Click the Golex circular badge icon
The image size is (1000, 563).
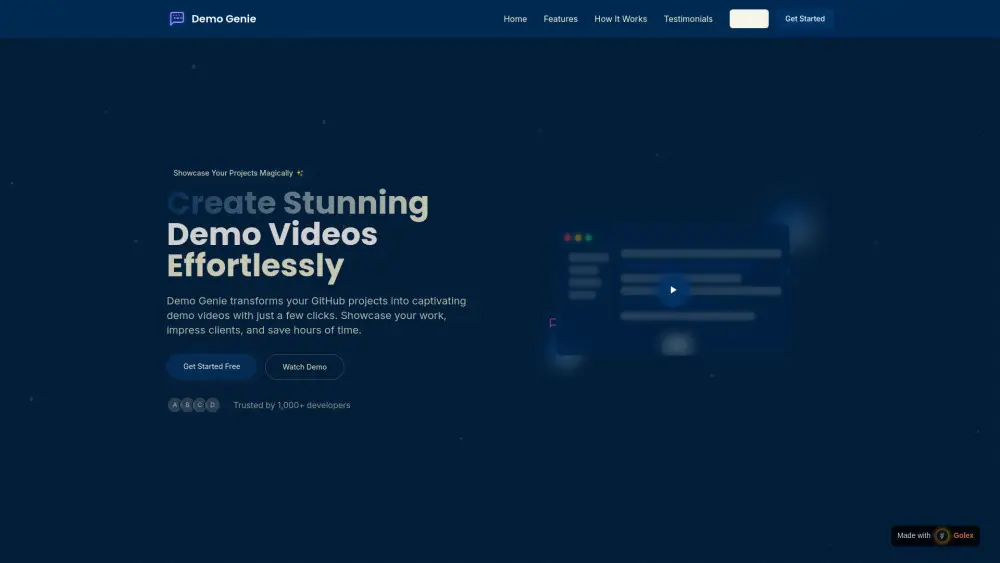coord(942,536)
